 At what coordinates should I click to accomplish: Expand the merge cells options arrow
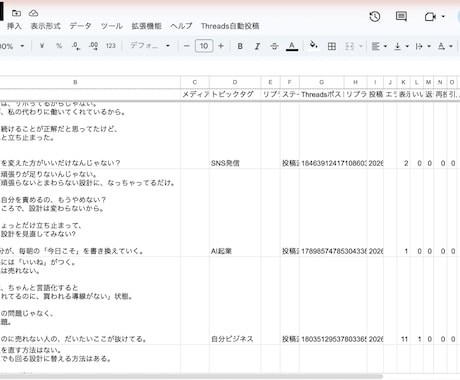coord(361,46)
